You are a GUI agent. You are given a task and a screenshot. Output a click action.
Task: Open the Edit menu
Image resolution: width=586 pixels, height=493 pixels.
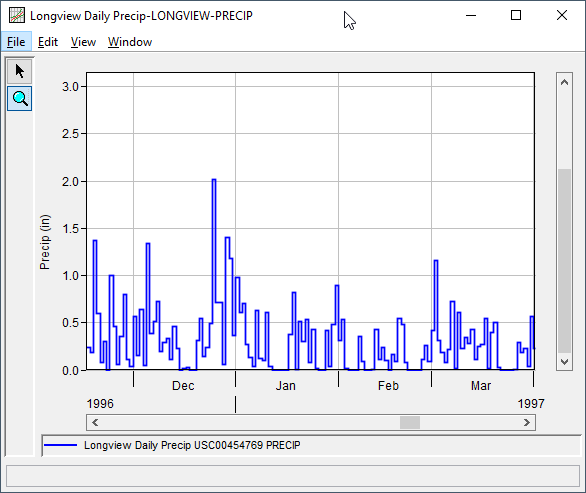[48, 42]
